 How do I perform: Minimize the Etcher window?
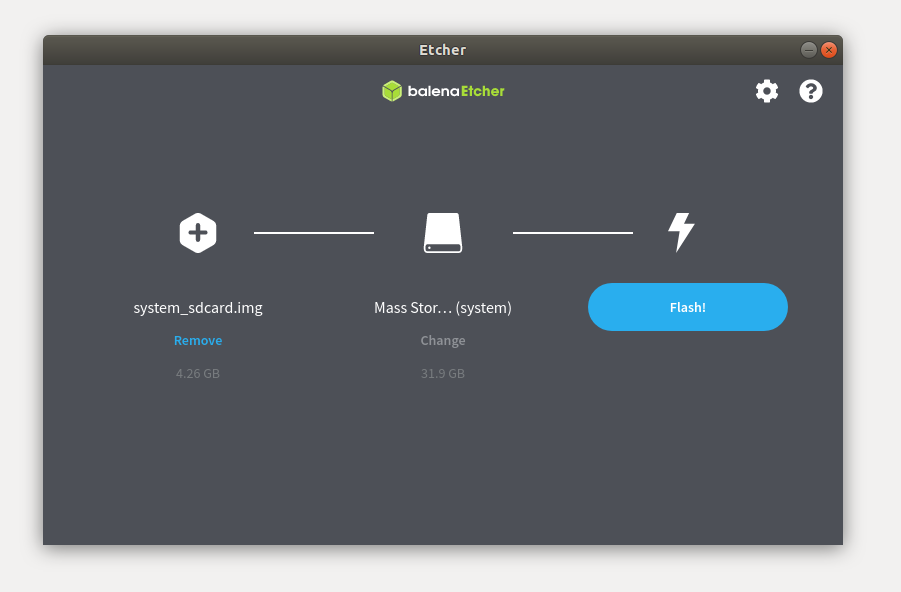coord(808,50)
